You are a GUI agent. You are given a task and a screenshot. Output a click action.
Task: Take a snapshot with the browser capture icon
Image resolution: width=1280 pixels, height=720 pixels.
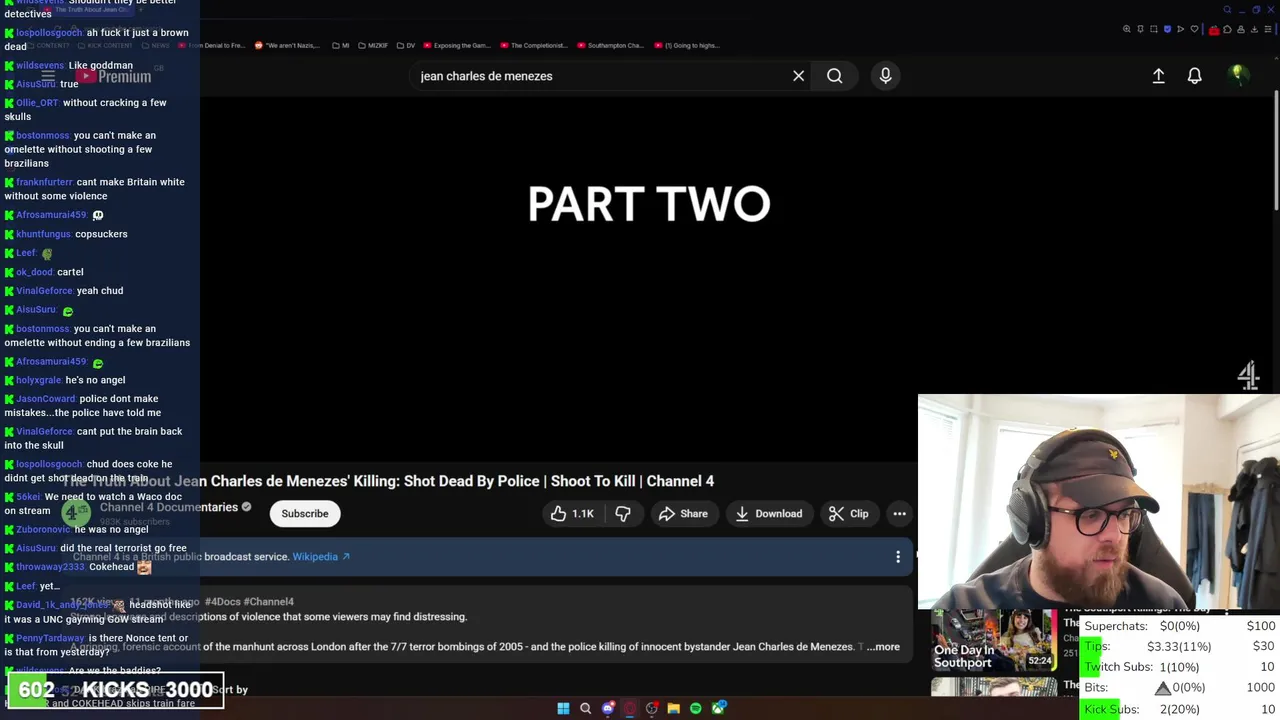1154,29
